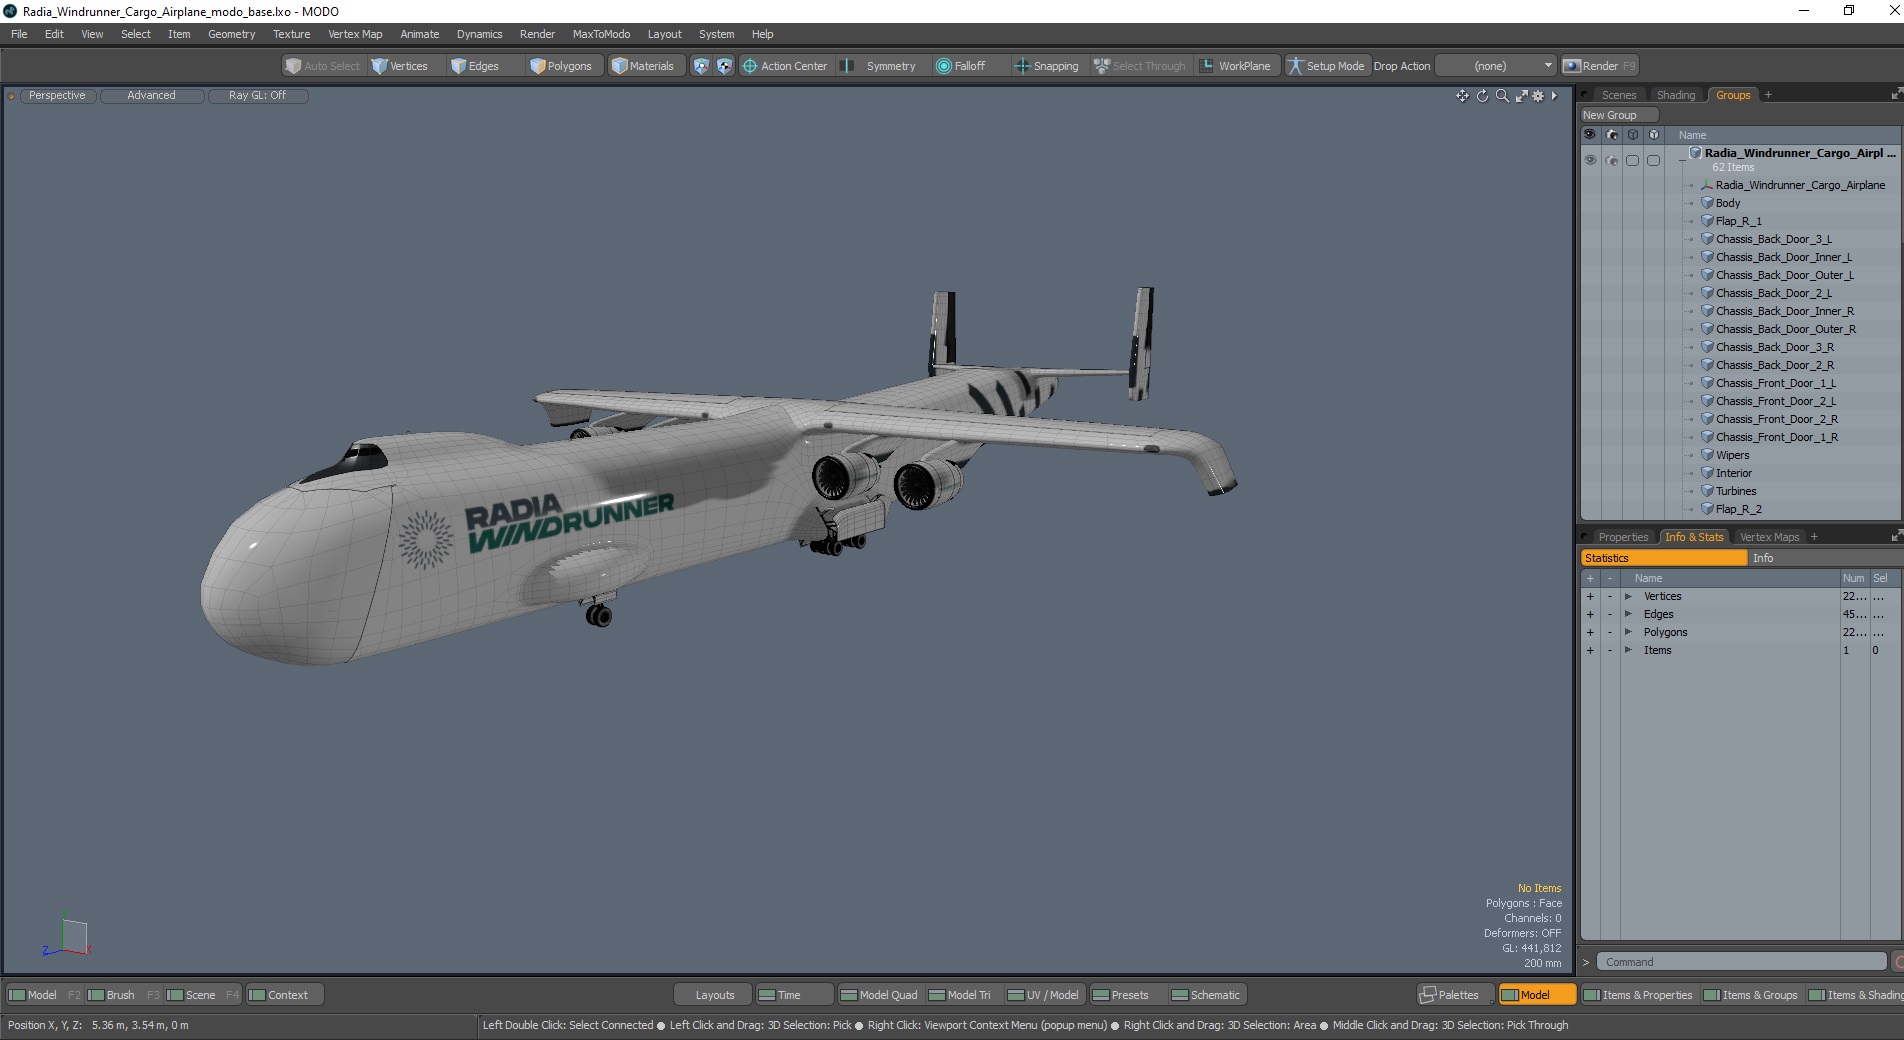Toggle visibility eye for Radia_Windrunner group

(x=1590, y=160)
